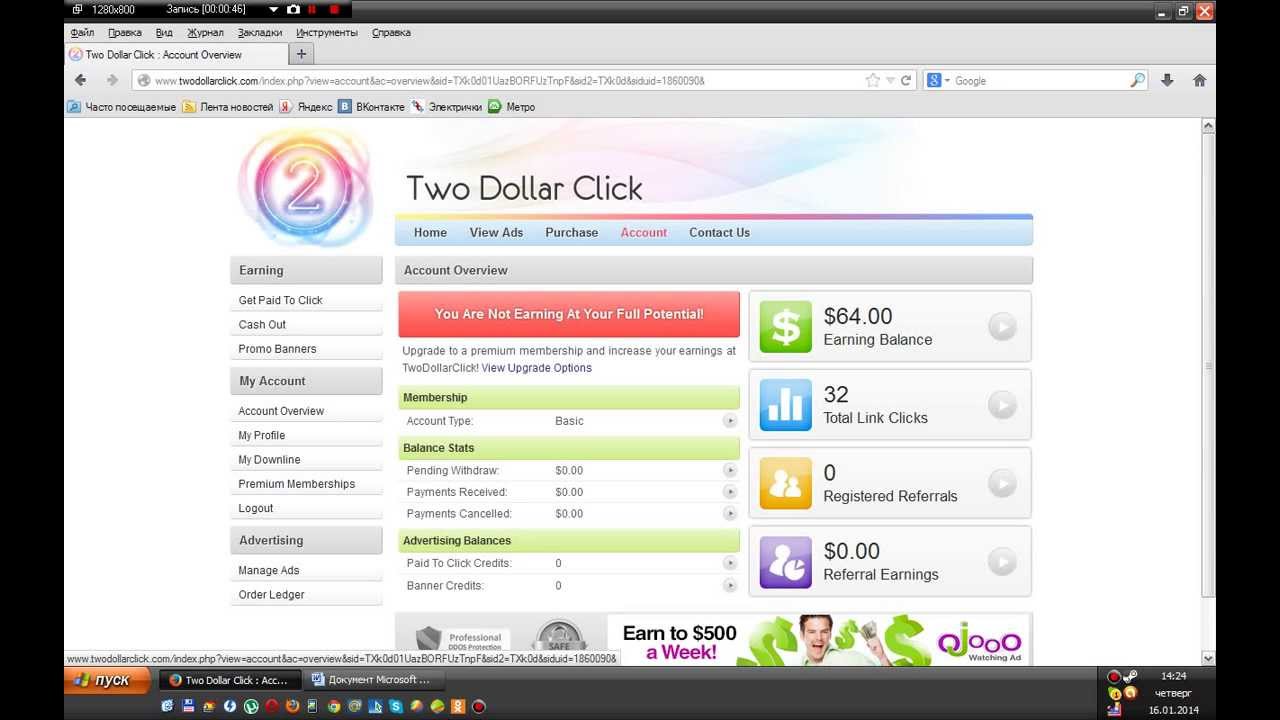The image size is (1280, 720).
Task: Click the blue bar chart Total Link Clicks icon
Action: (x=786, y=405)
